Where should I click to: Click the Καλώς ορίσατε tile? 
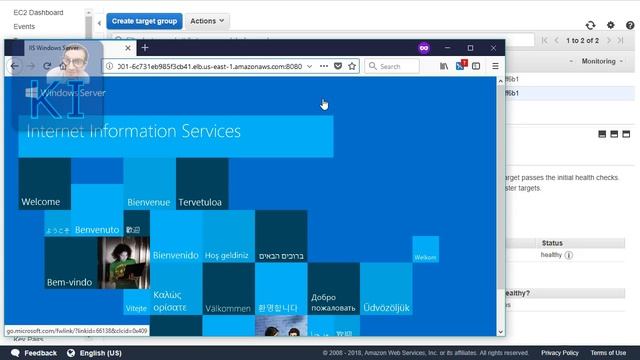click(176, 289)
